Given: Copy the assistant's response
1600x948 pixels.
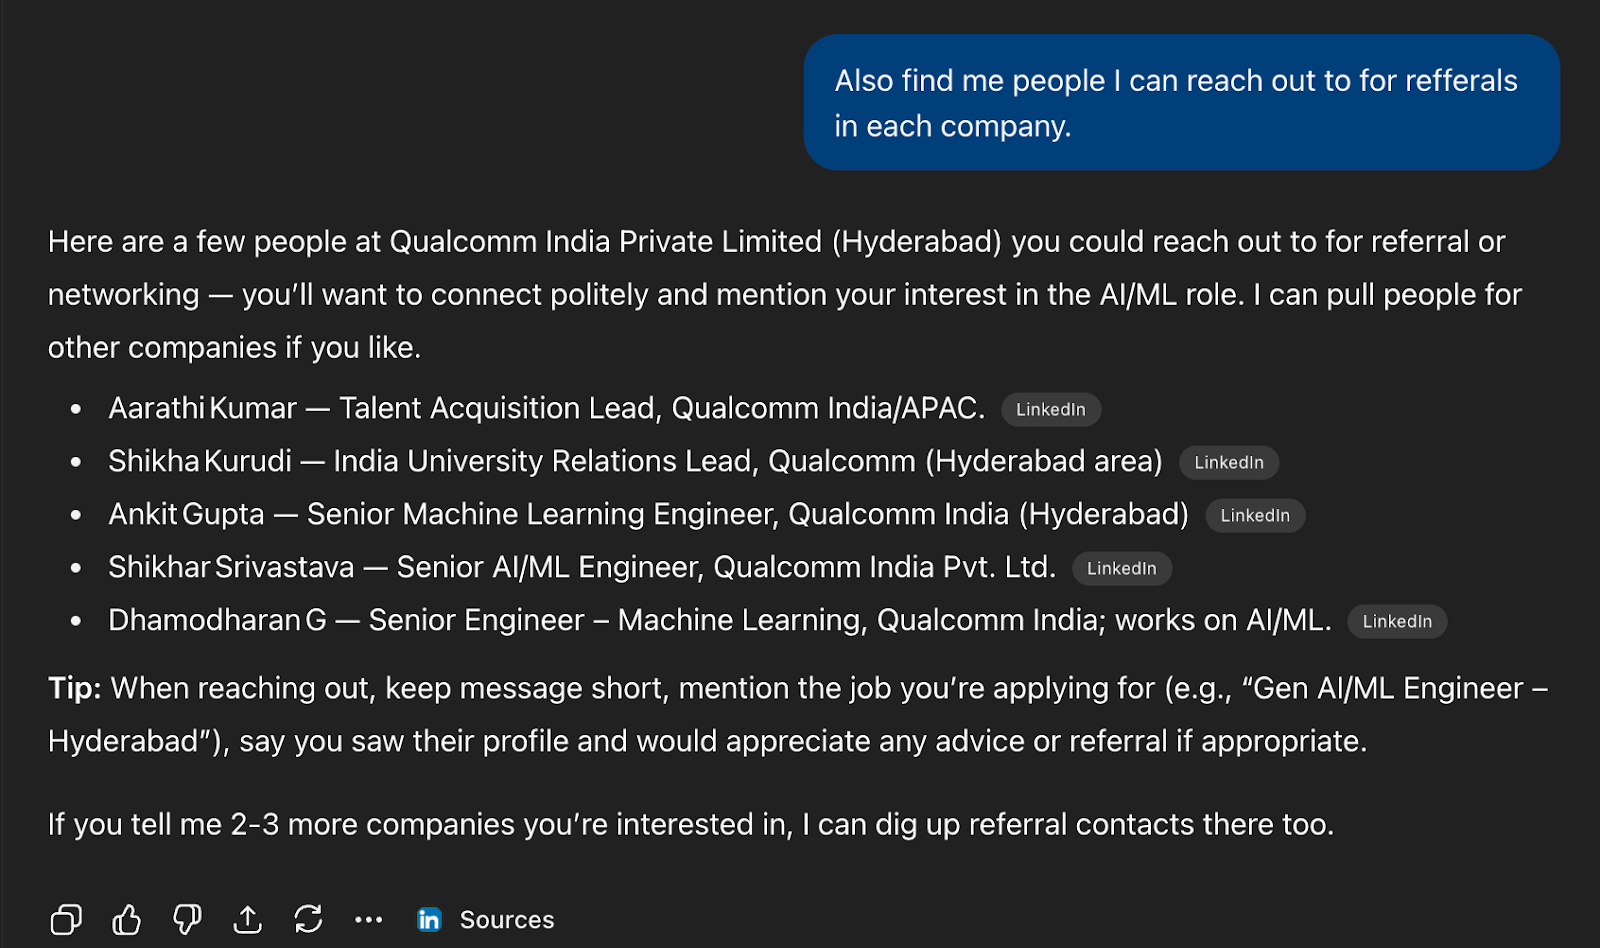Looking at the screenshot, I should click(x=66, y=919).
